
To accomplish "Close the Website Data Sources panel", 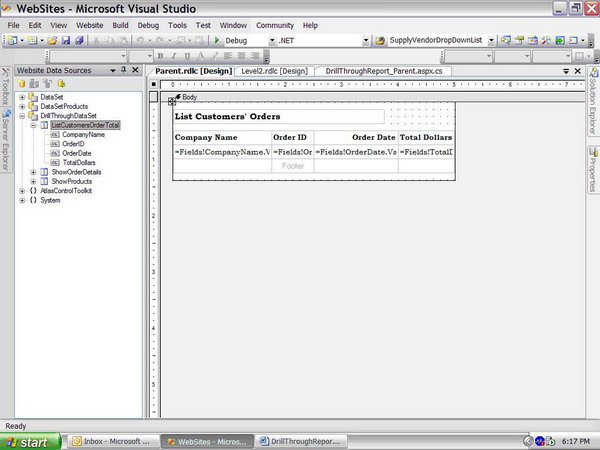I will [x=135, y=70].
